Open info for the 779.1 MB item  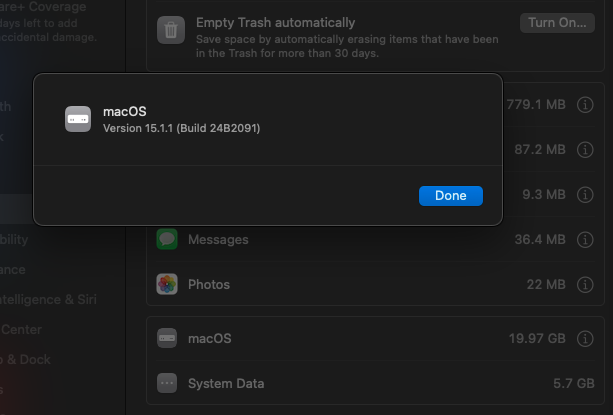point(585,104)
